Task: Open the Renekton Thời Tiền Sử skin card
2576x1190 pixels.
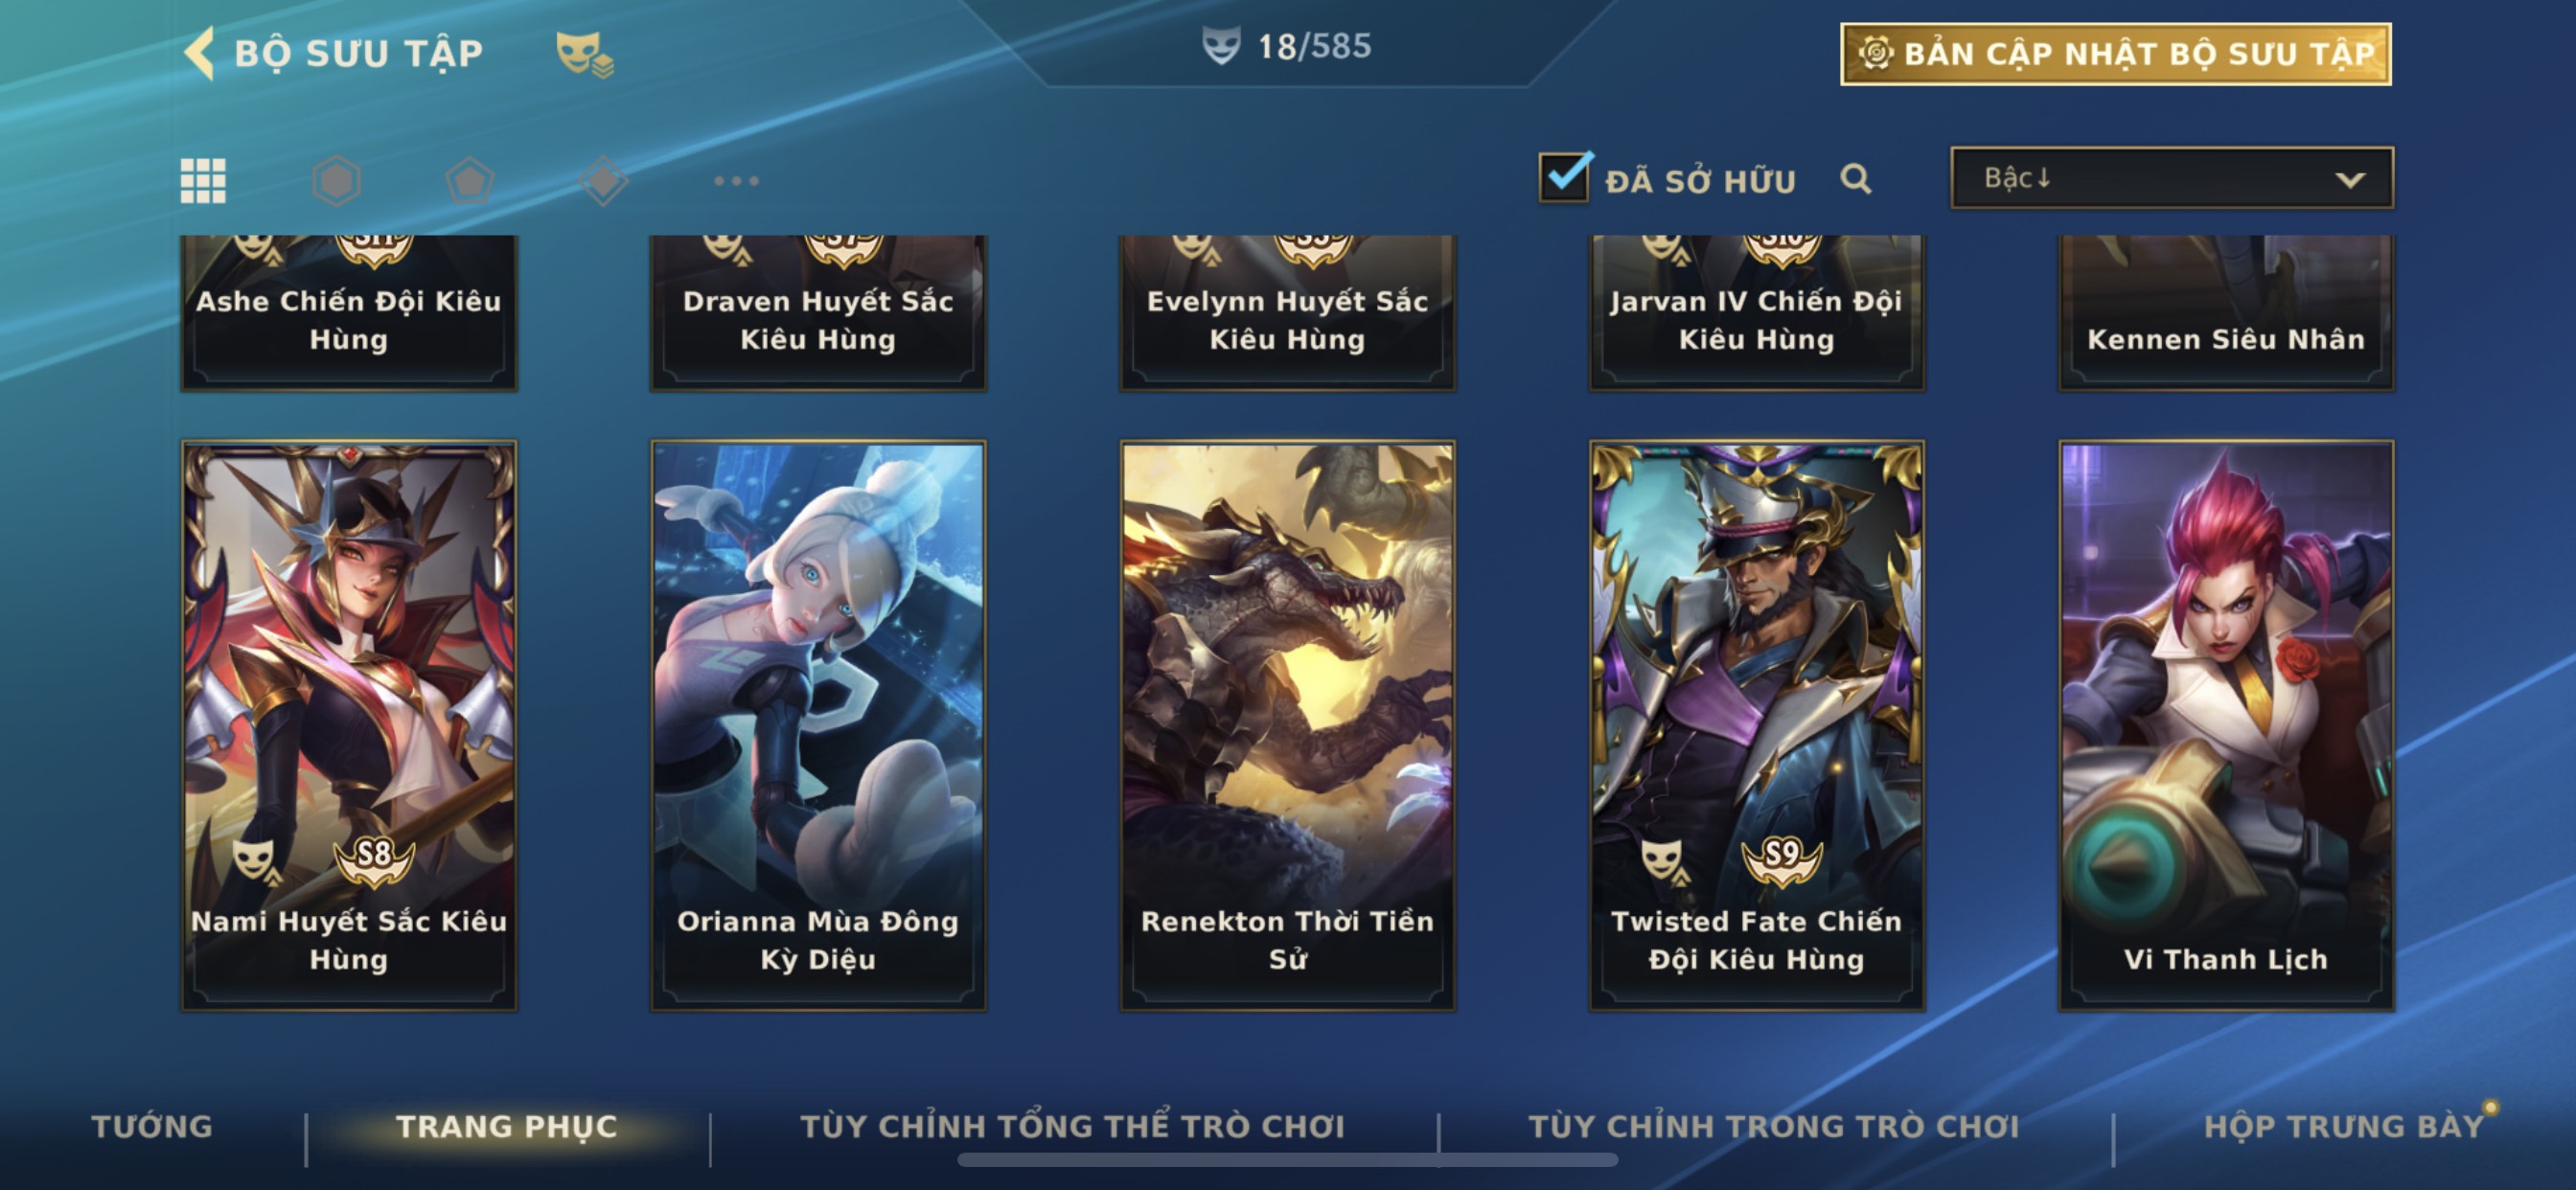Action: [1287, 726]
